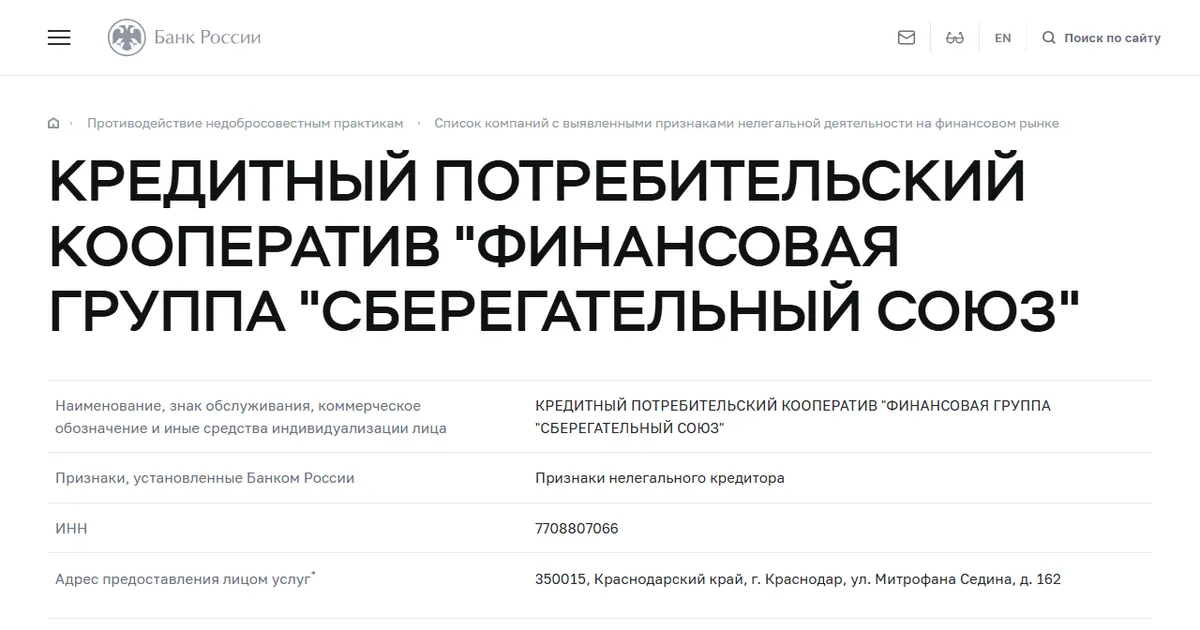Image resolution: width=1200 pixels, height=630 pixels.
Task: Click the search magnifier icon
Action: click(1049, 38)
